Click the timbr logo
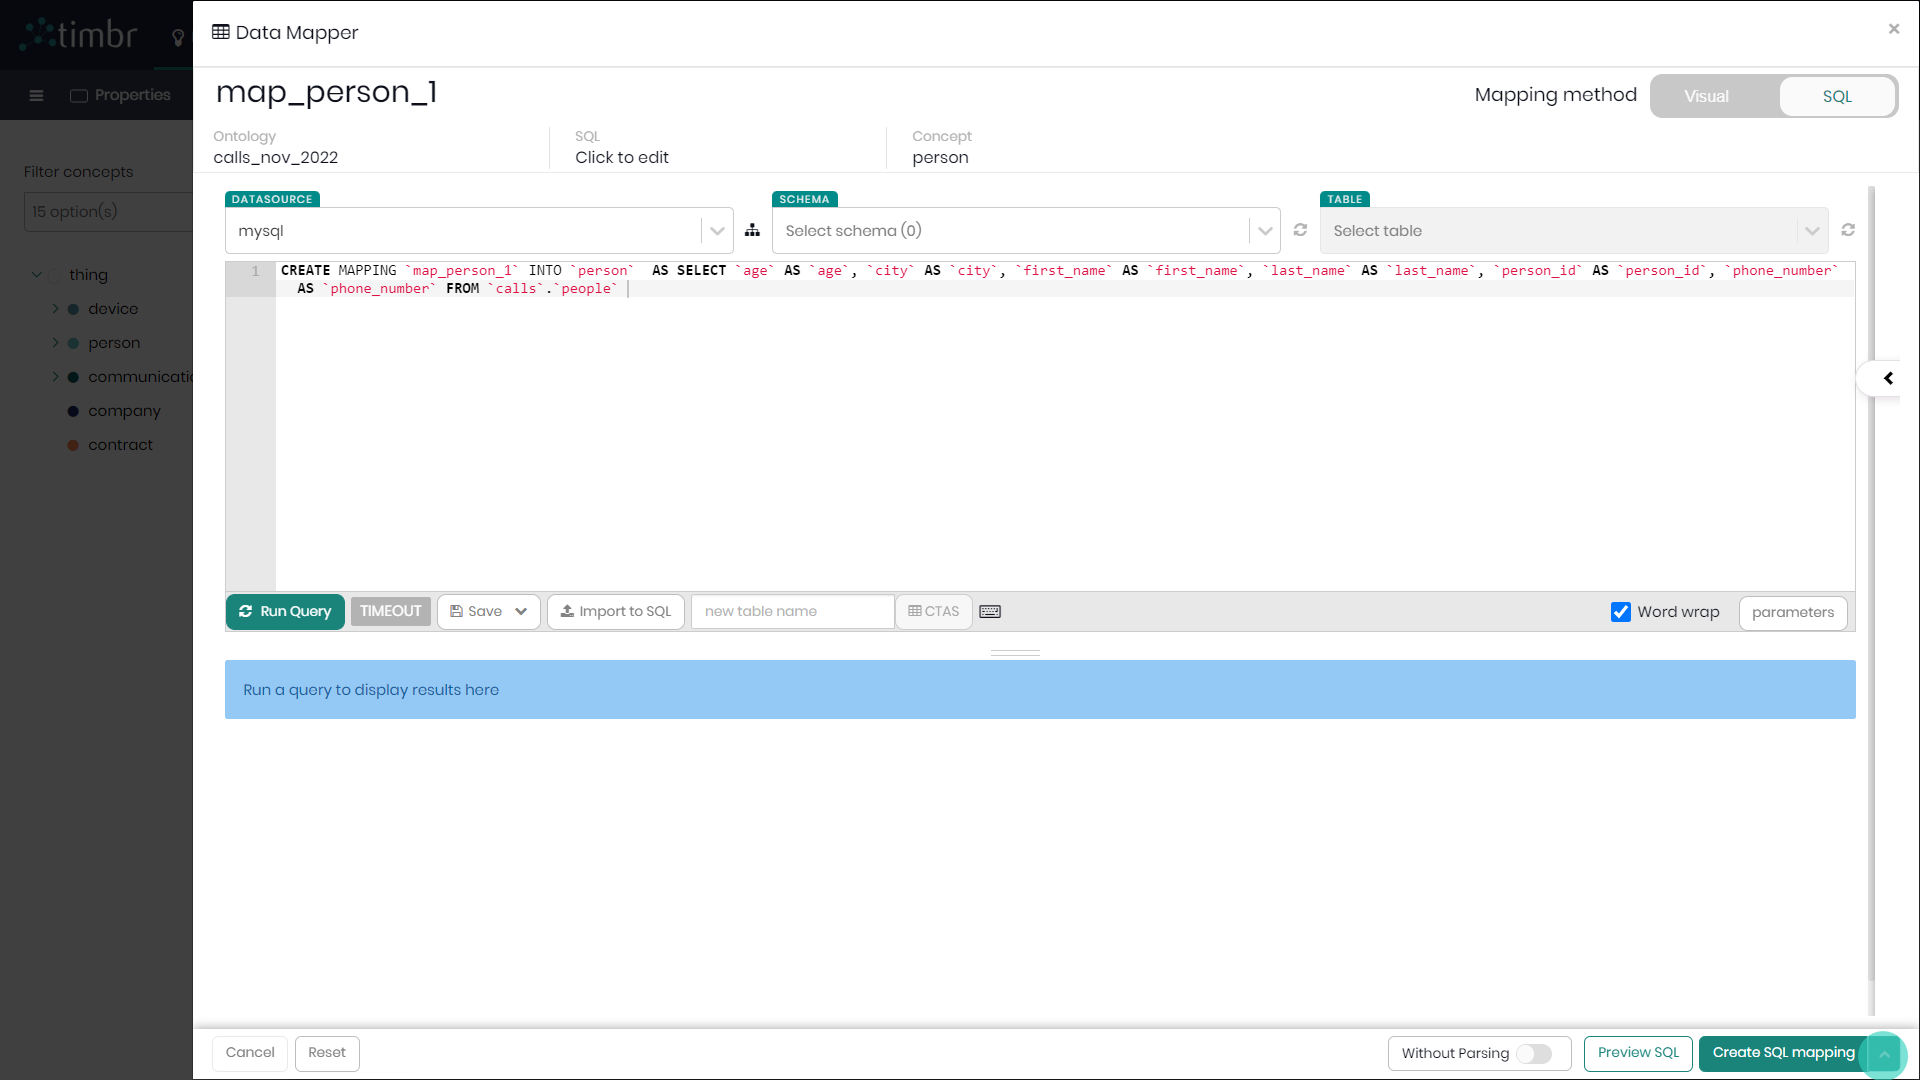Screen dimensions: 1920x1080 point(80,35)
